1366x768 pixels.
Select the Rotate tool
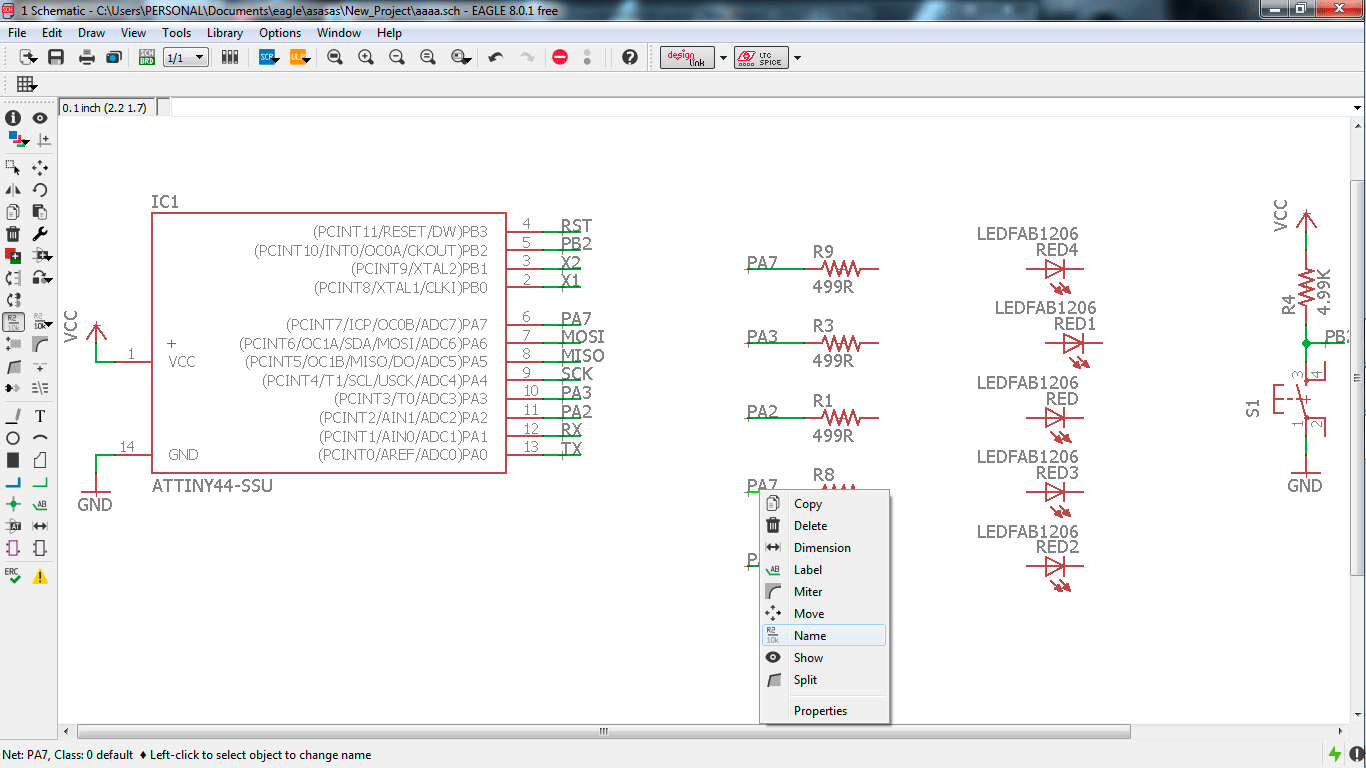click(x=40, y=190)
